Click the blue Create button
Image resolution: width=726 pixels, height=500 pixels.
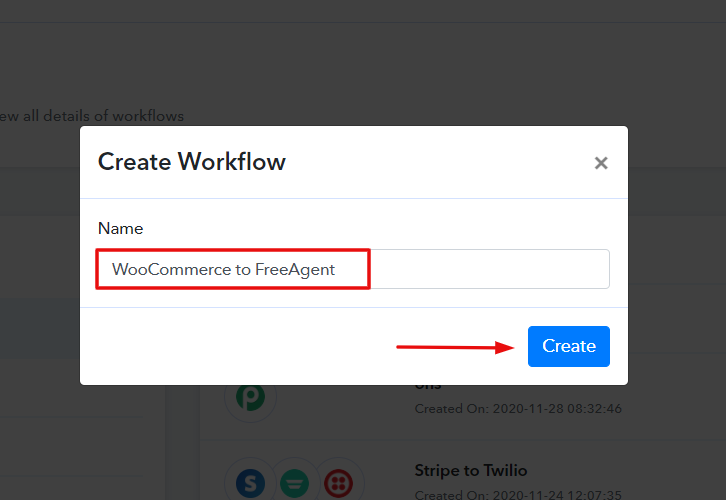[x=569, y=346]
